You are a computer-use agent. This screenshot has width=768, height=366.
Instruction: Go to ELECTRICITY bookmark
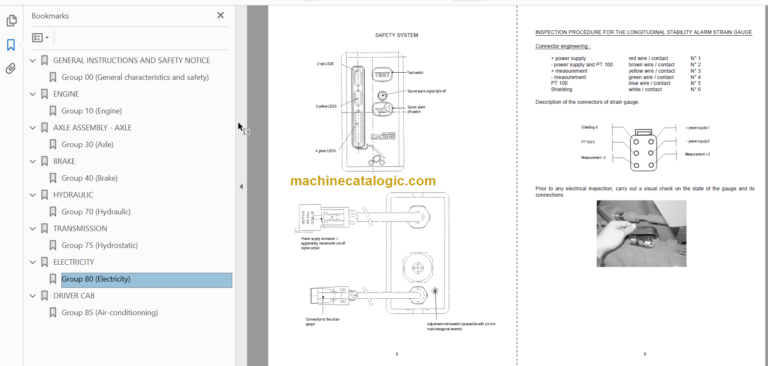pyautogui.click(x=73, y=262)
